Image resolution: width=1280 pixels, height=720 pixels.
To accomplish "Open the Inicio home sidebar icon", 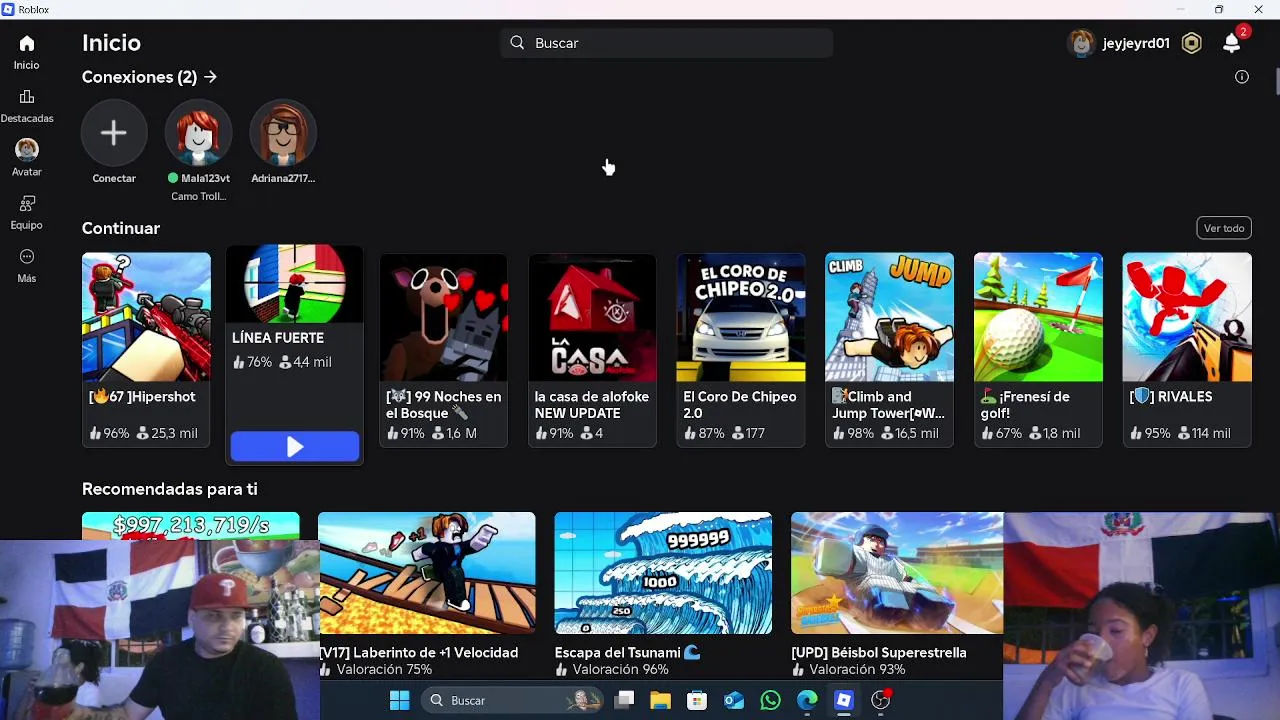I will pyautogui.click(x=27, y=44).
